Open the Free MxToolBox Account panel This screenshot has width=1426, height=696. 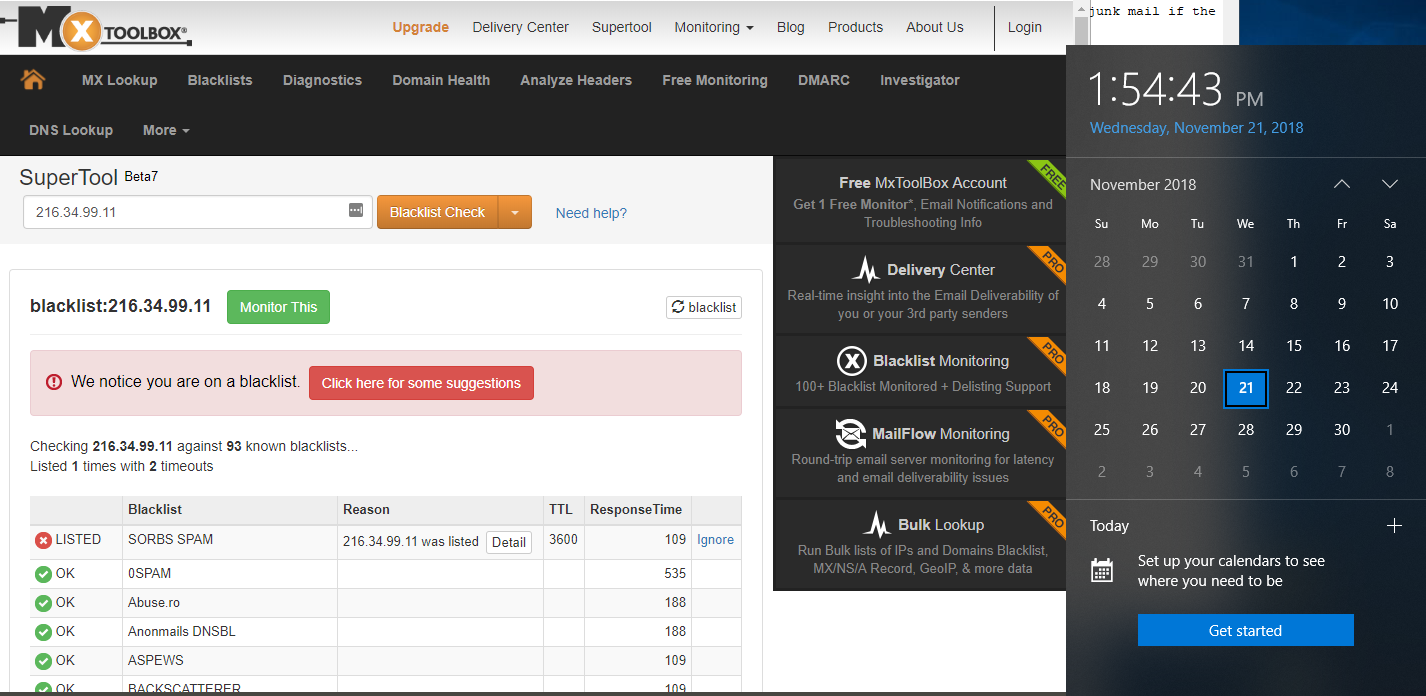coord(920,201)
